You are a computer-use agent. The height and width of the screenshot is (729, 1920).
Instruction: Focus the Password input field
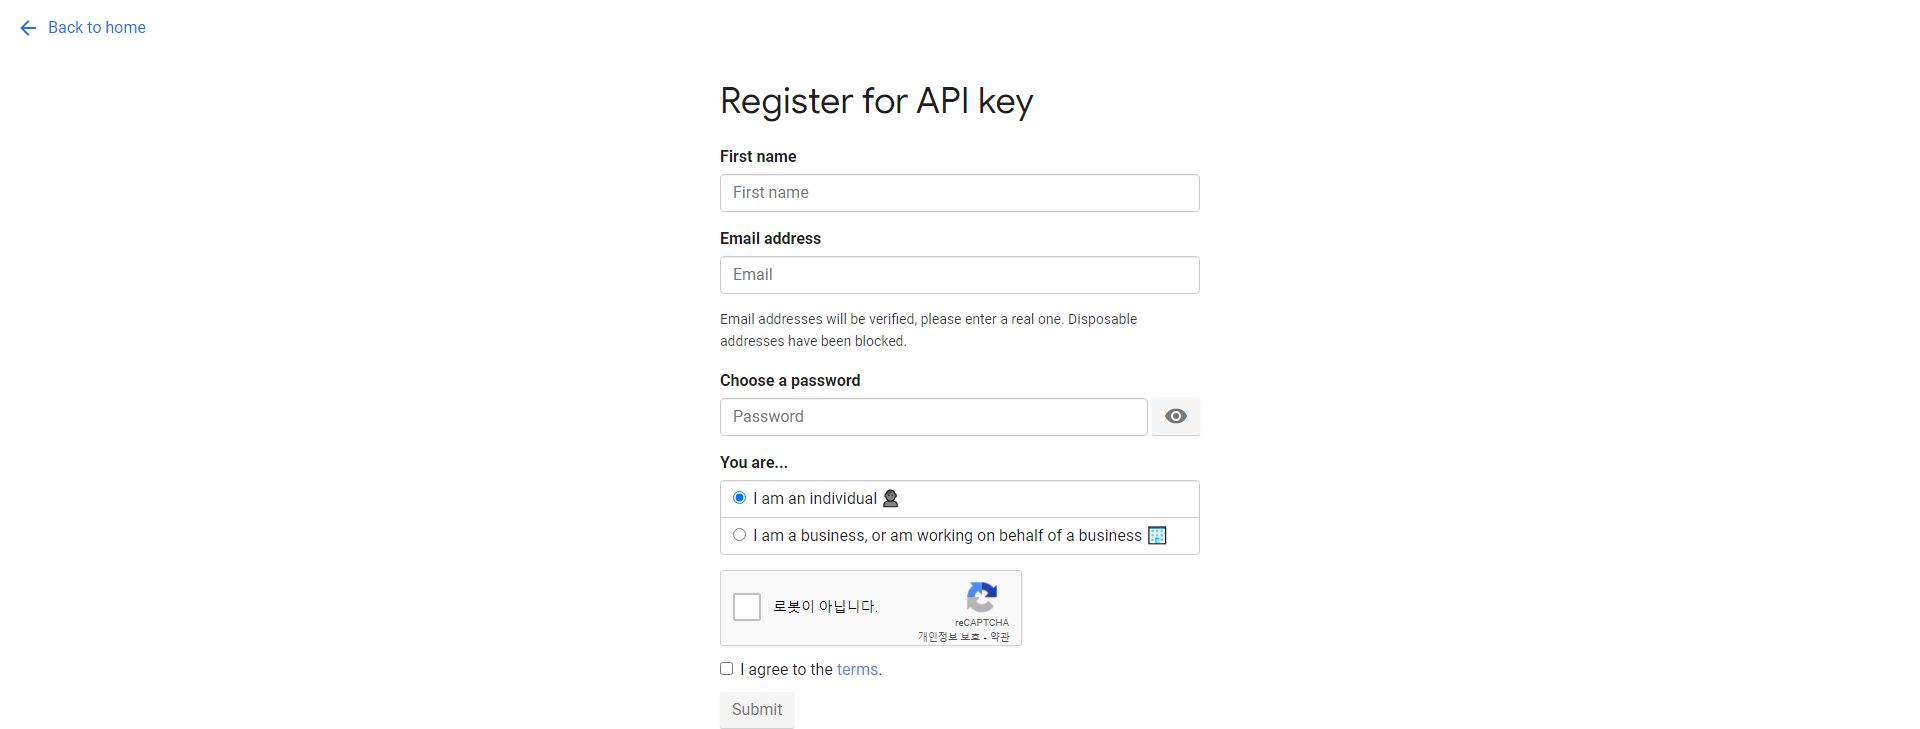click(934, 417)
